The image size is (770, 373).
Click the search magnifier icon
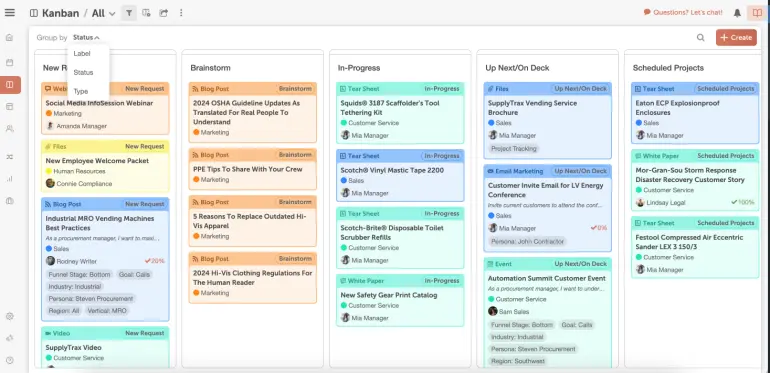point(701,38)
